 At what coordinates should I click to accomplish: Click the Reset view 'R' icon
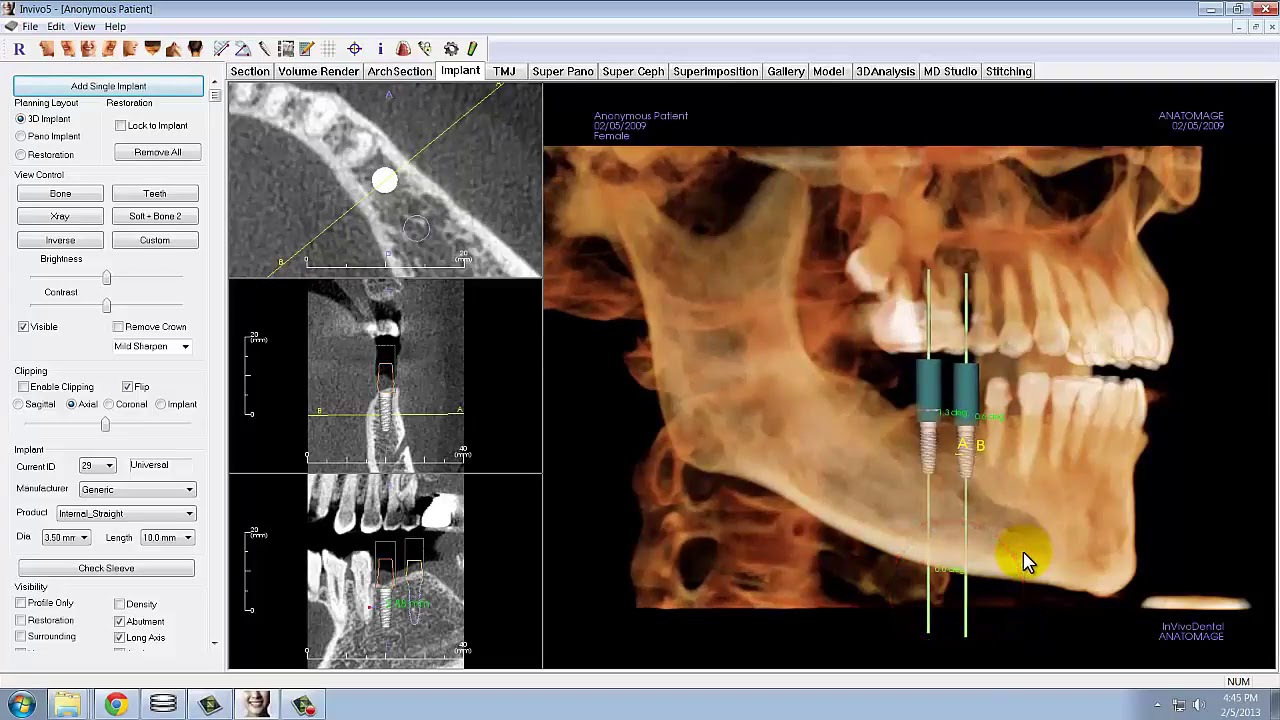[19, 48]
